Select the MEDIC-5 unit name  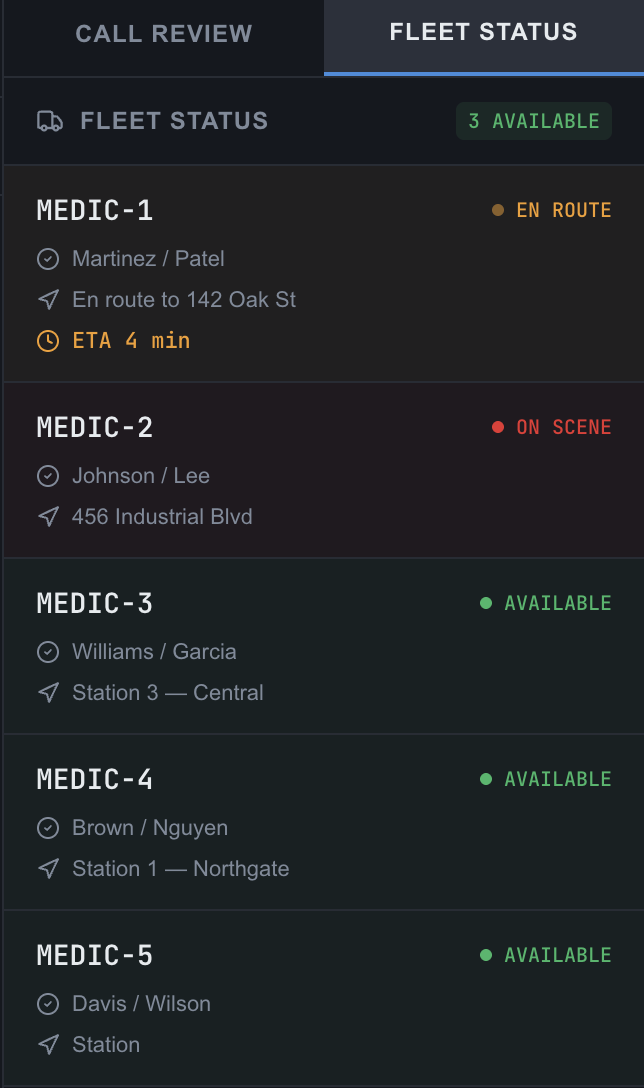[x=94, y=955]
